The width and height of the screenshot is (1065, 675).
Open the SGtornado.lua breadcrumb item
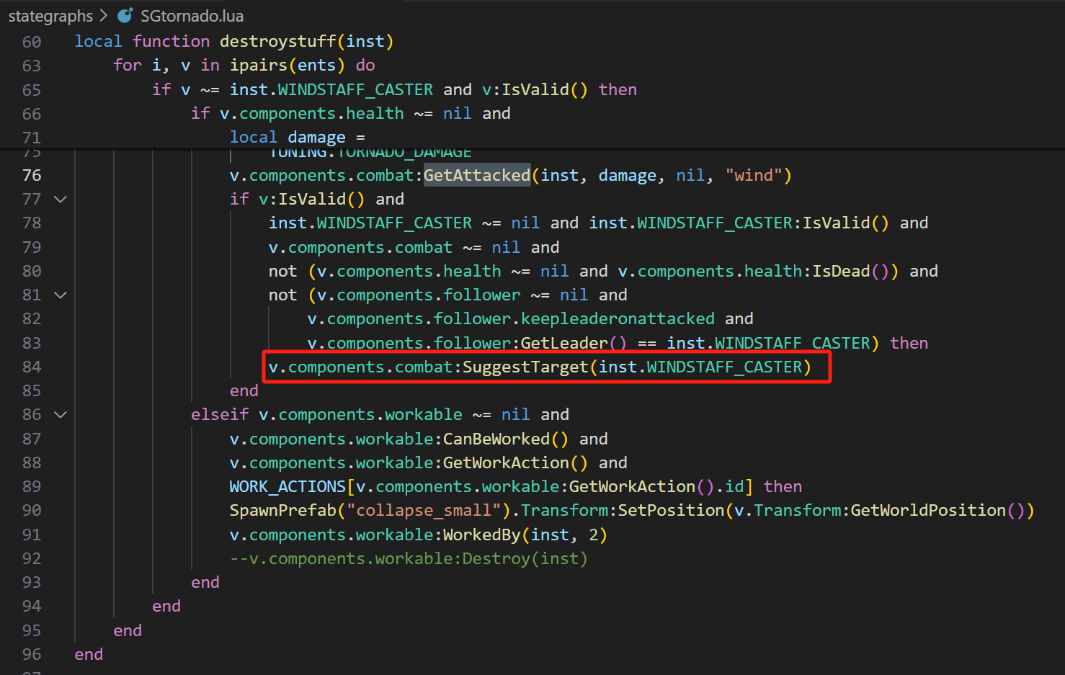point(192,16)
